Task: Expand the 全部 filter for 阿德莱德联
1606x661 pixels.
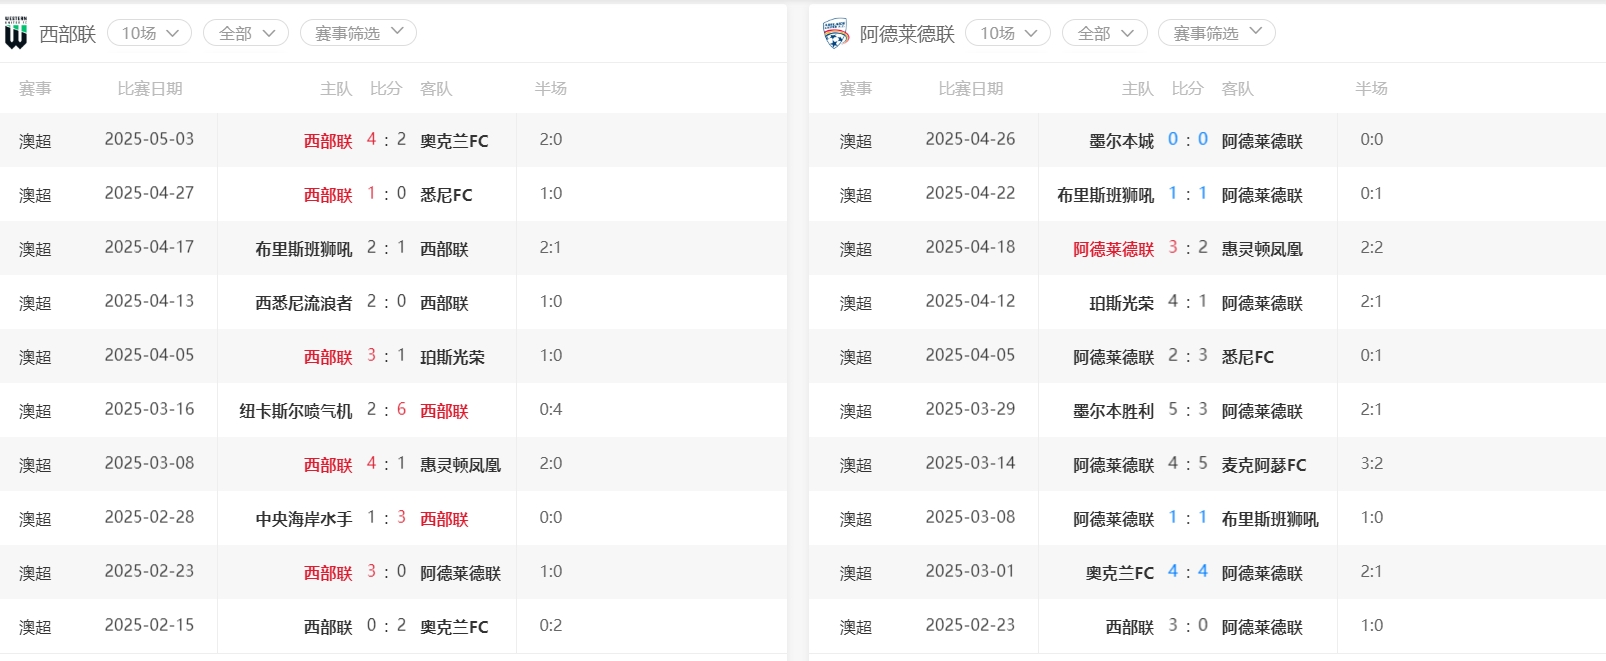Action: 1104,33
